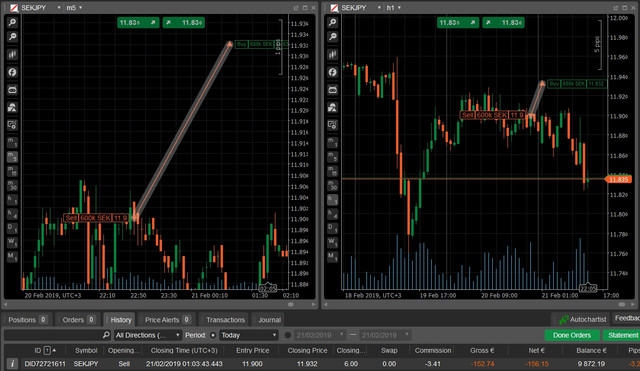Open chart type selector in h1 chart
Viewport: 640px width, 371px height.
(x=333, y=54)
